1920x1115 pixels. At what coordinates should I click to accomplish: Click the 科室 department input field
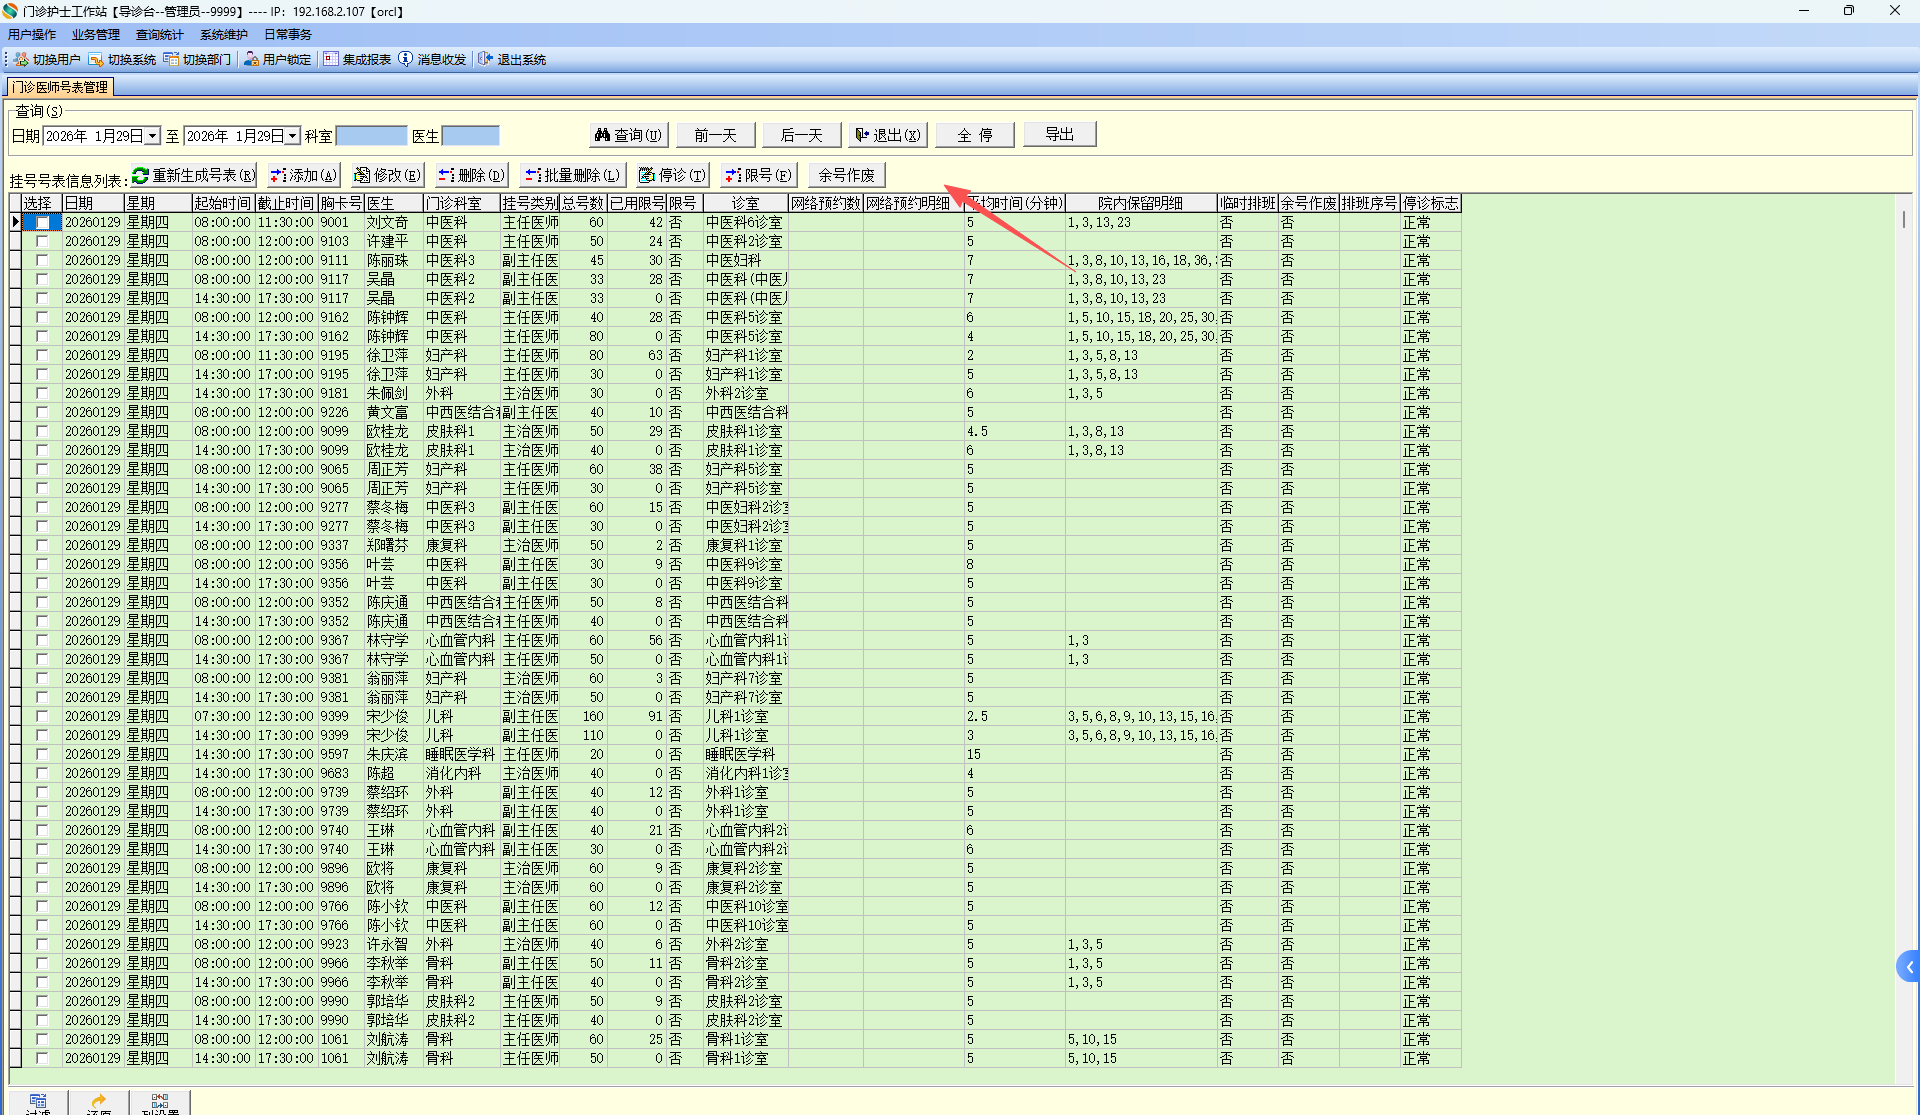click(371, 136)
